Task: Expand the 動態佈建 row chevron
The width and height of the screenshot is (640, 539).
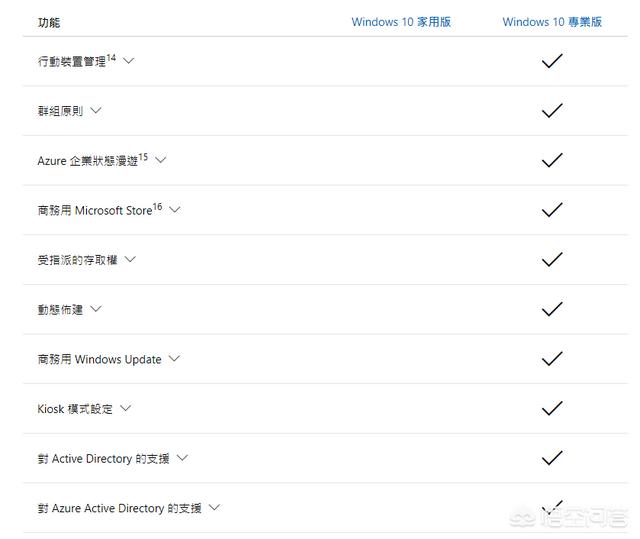Action: pos(96,309)
